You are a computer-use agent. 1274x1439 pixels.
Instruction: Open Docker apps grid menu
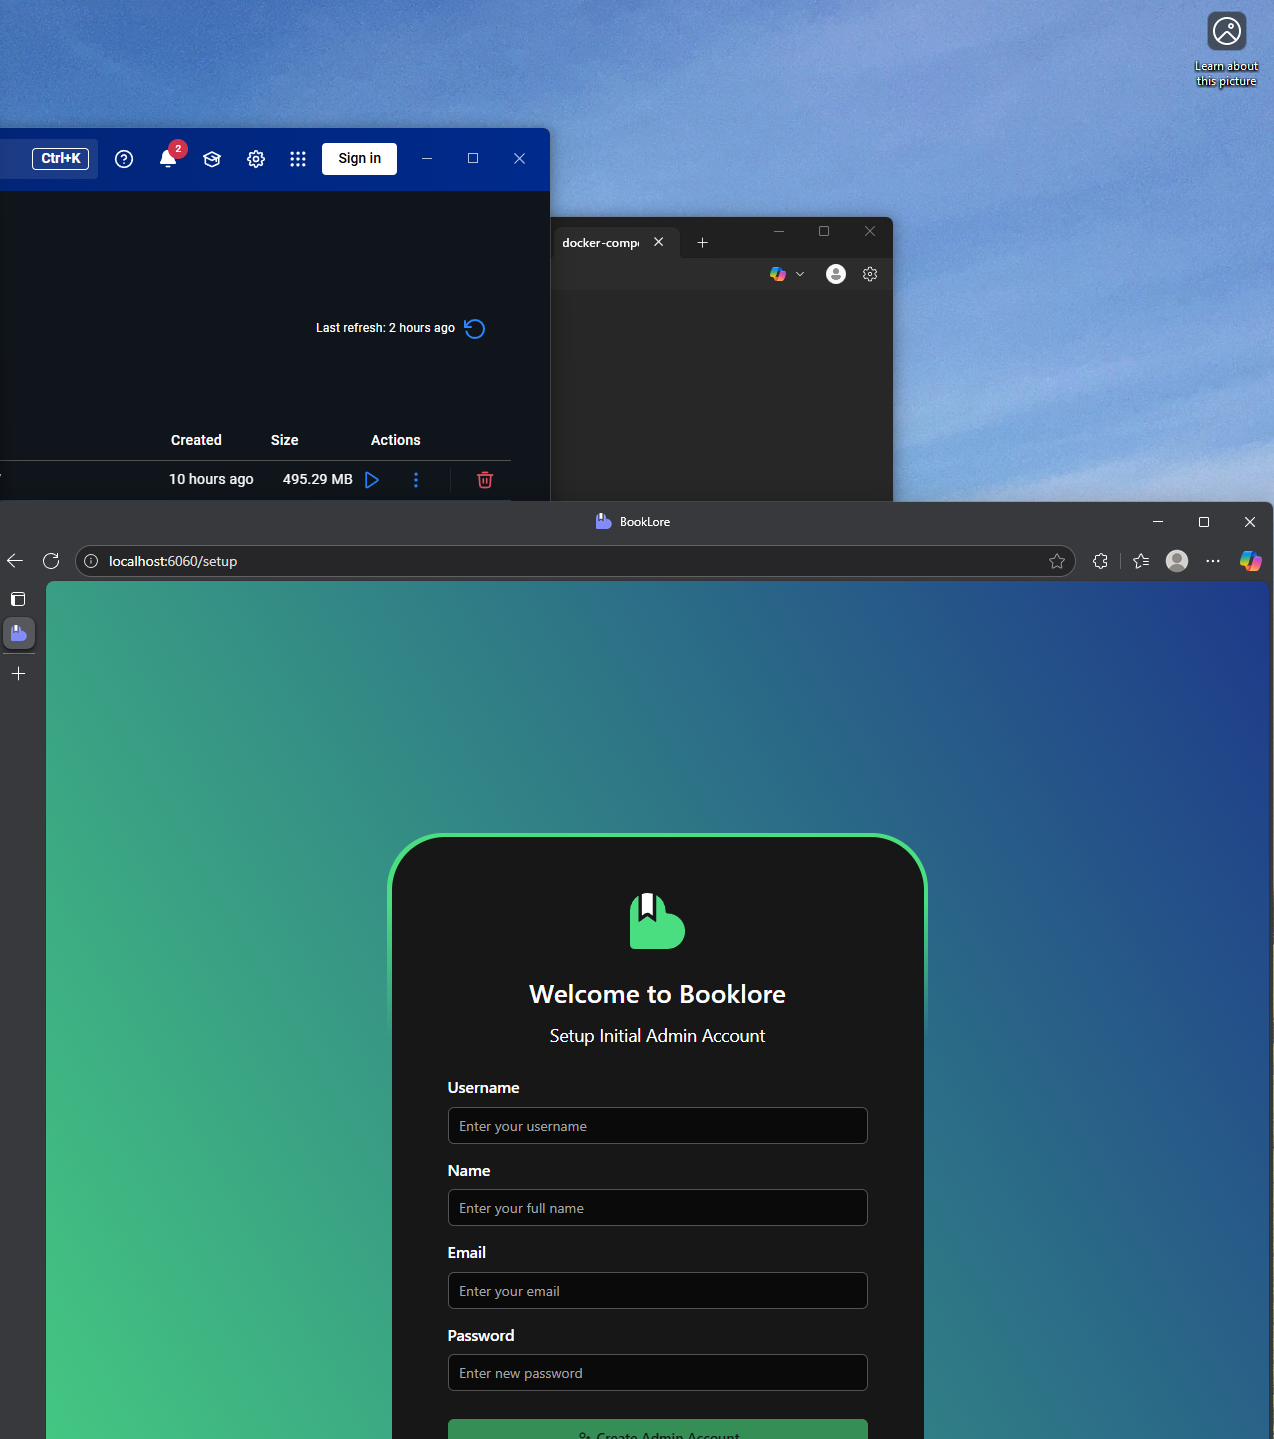(298, 159)
